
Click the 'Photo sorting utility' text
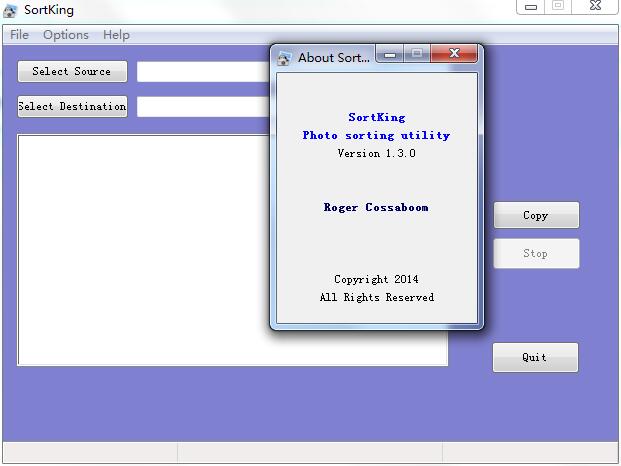[x=376, y=135]
